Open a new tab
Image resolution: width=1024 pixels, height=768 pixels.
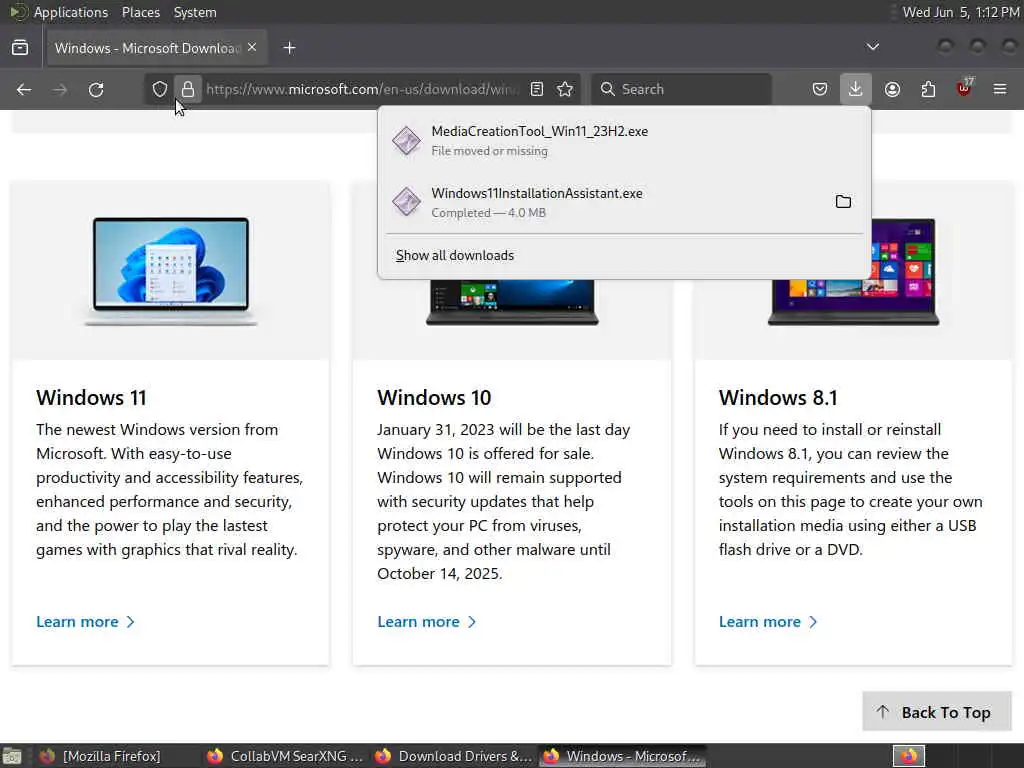tap(289, 48)
